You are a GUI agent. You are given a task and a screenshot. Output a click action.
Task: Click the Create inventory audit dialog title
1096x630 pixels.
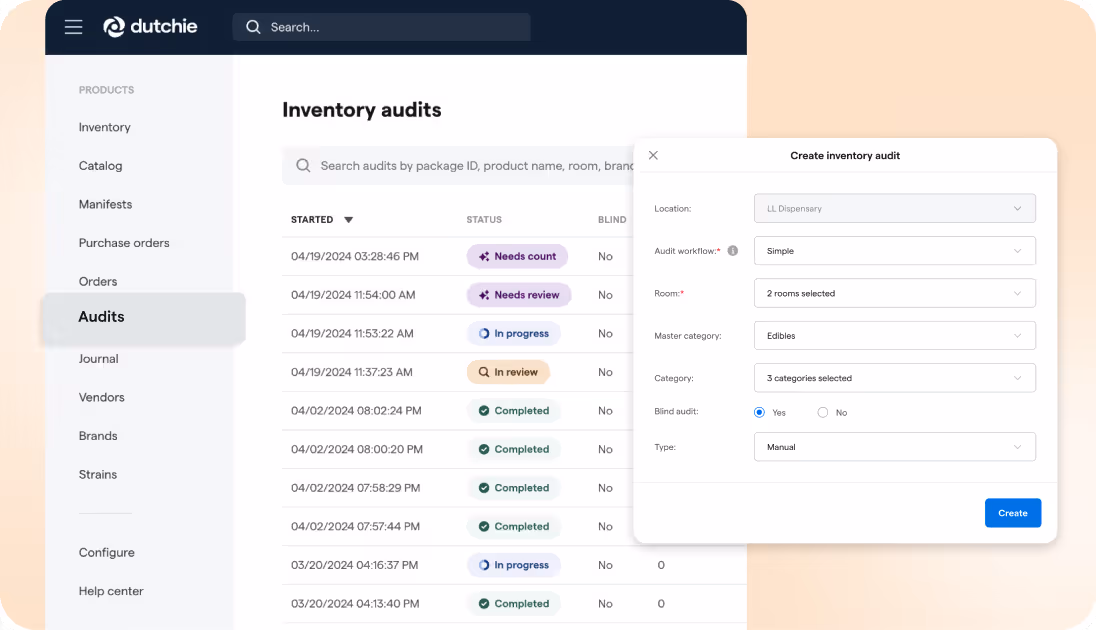[845, 155]
